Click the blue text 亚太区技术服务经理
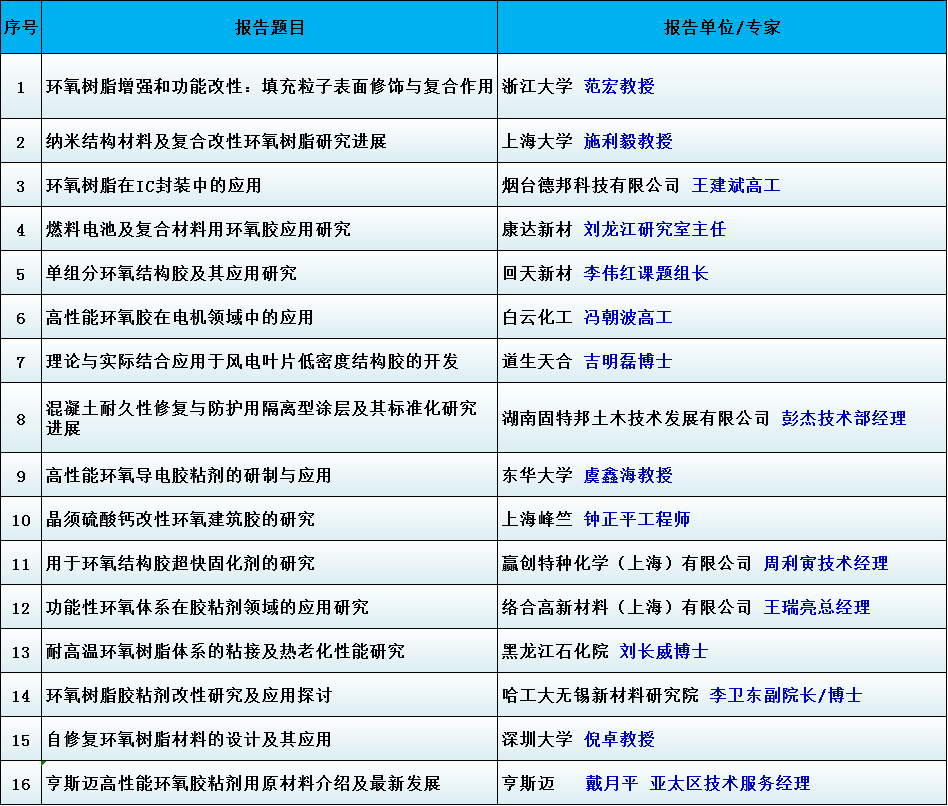Viewport: 948px width, 806px height. [x=730, y=784]
